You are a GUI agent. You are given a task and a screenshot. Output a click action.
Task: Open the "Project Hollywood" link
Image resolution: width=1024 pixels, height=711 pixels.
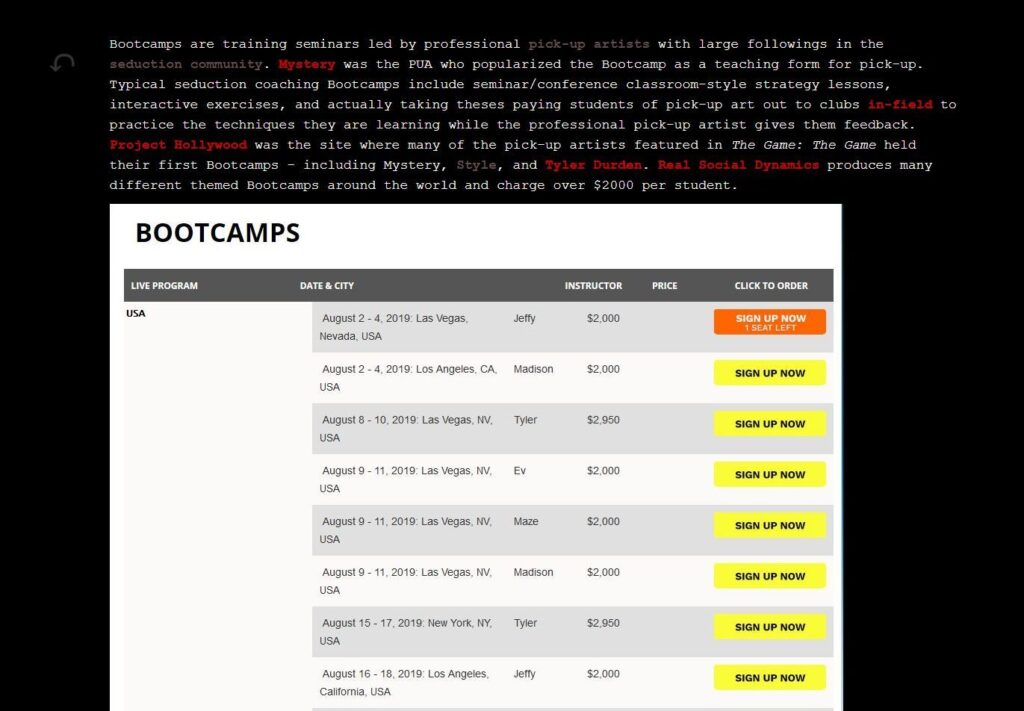[177, 144]
